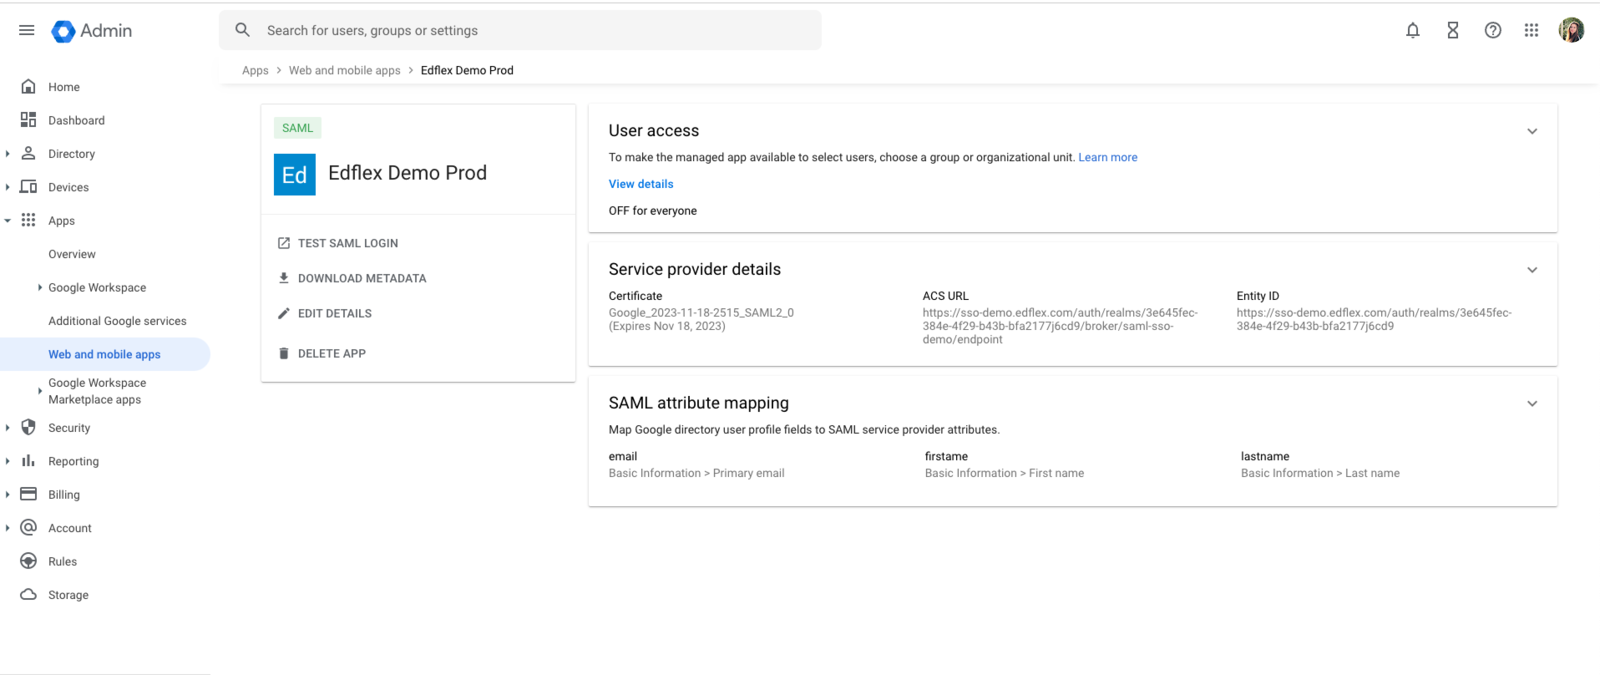The width and height of the screenshot is (1600, 675).
Task: Expand the Reporting sidebar arrow
Action: [8, 461]
